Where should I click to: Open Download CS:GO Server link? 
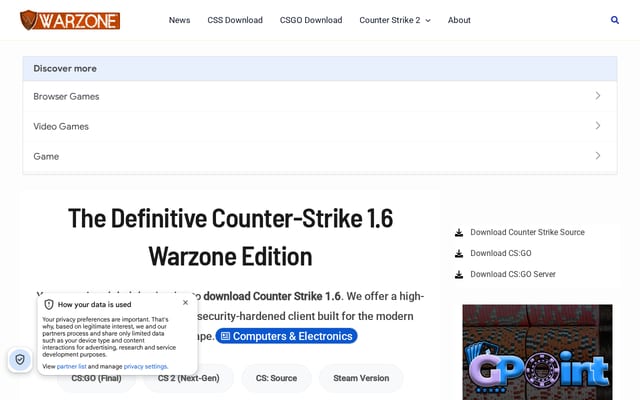[513, 274]
